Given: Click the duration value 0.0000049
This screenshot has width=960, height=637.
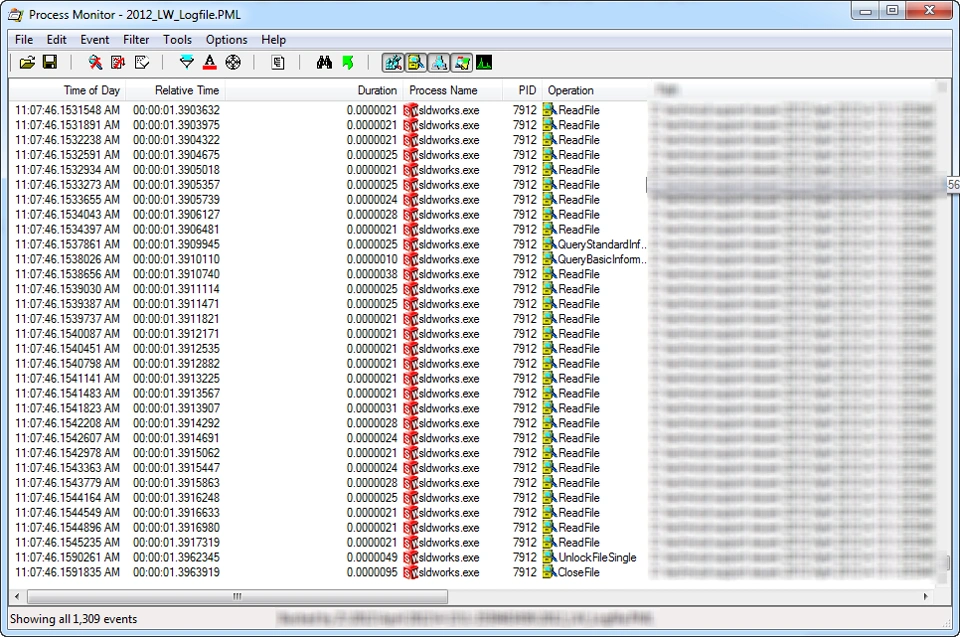Looking at the screenshot, I should 372,557.
